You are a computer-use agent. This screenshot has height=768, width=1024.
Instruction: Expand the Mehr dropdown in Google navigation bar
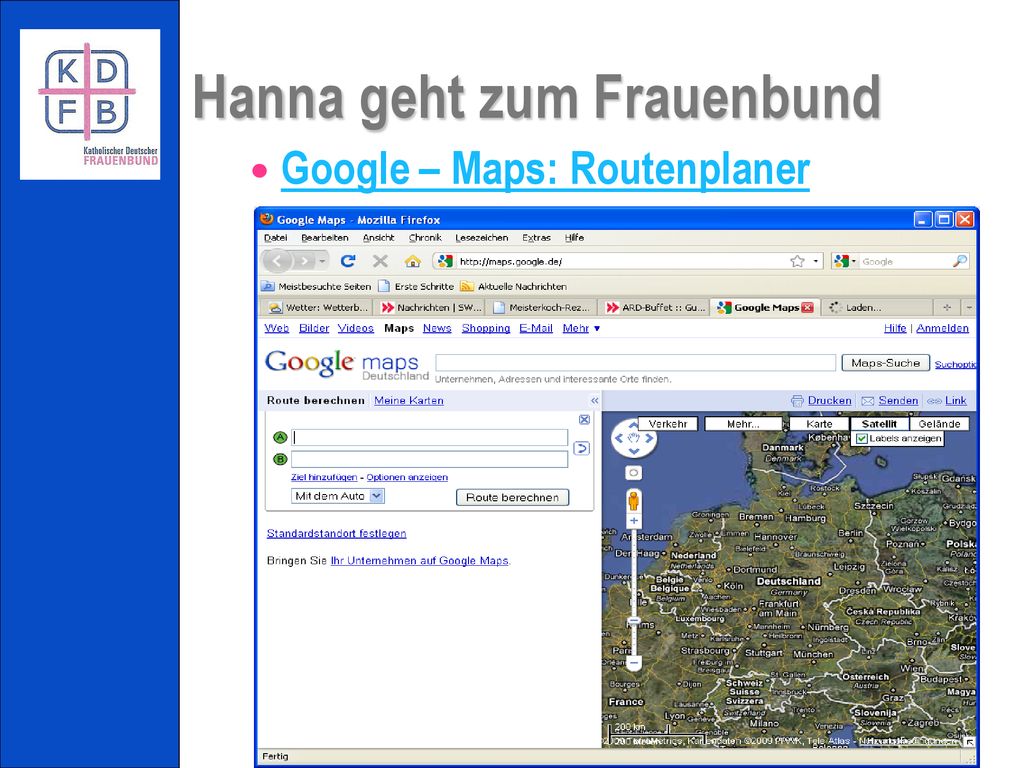tap(581, 328)
